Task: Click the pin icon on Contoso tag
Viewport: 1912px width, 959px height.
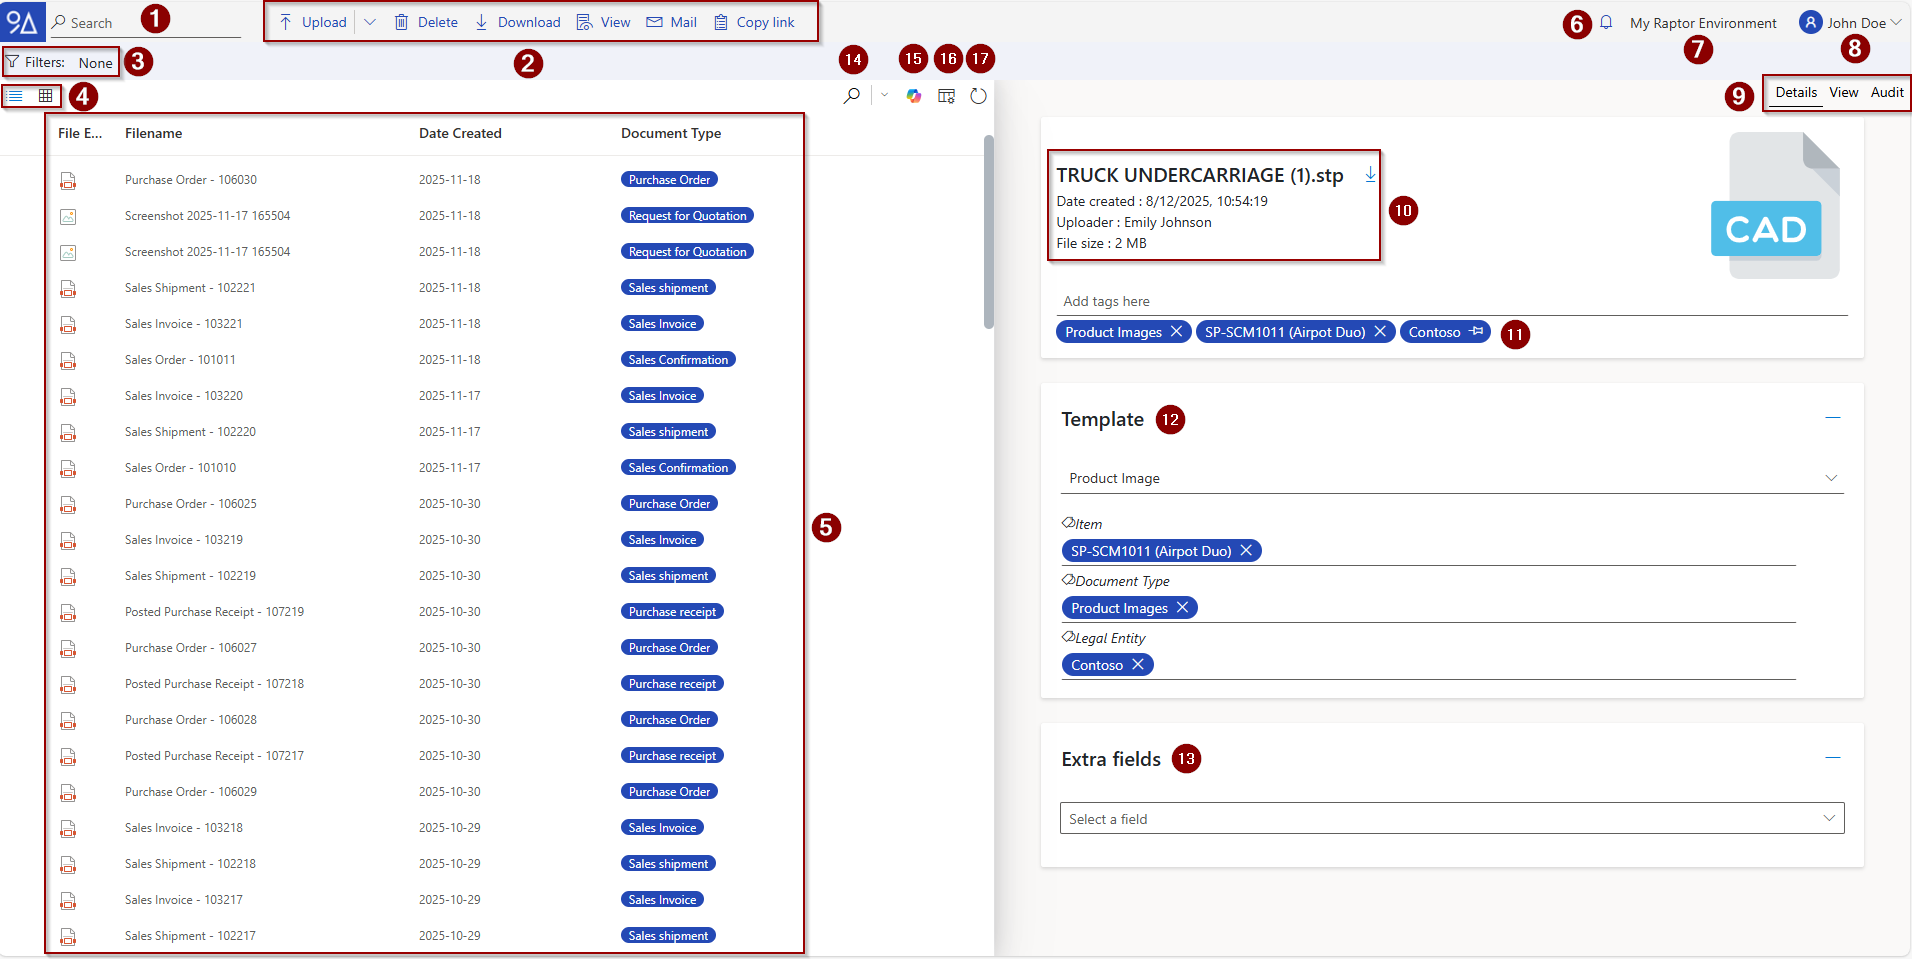Action: pyautogui.click(x=1476, y=332)
